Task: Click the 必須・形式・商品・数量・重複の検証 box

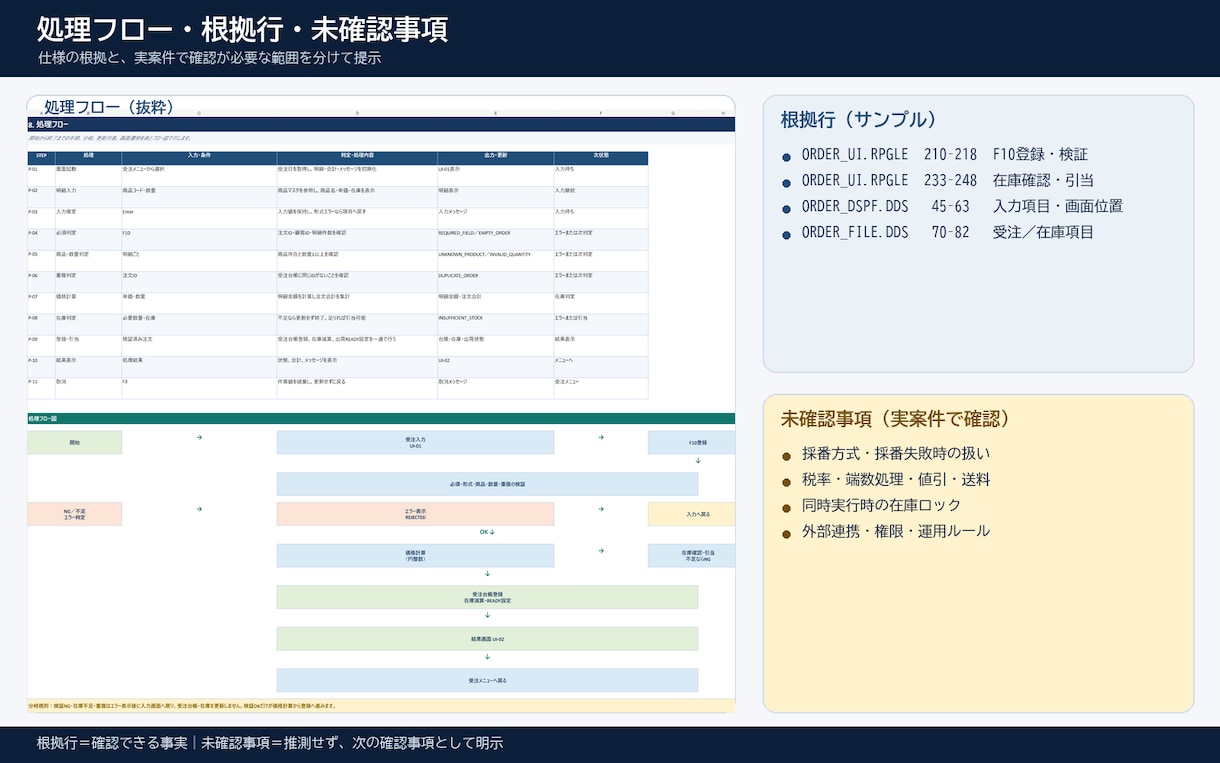Action: click(x=487, y=484)
